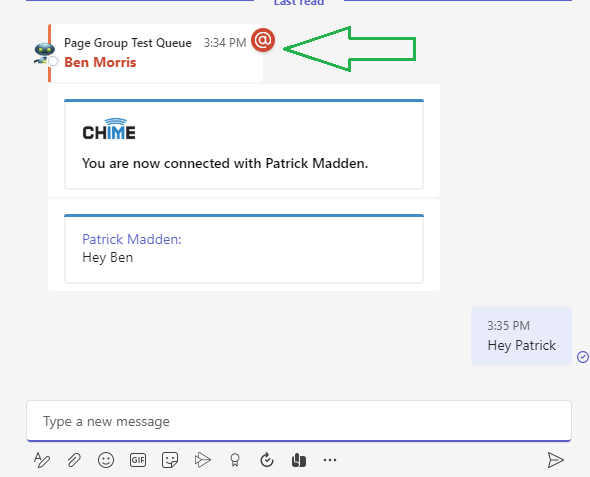
Task: Focus the Type a new message field
Action: click(299, 421)
